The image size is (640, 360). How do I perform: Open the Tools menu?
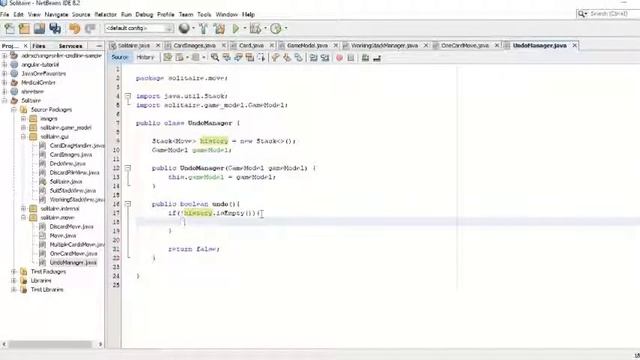[204, 14]
